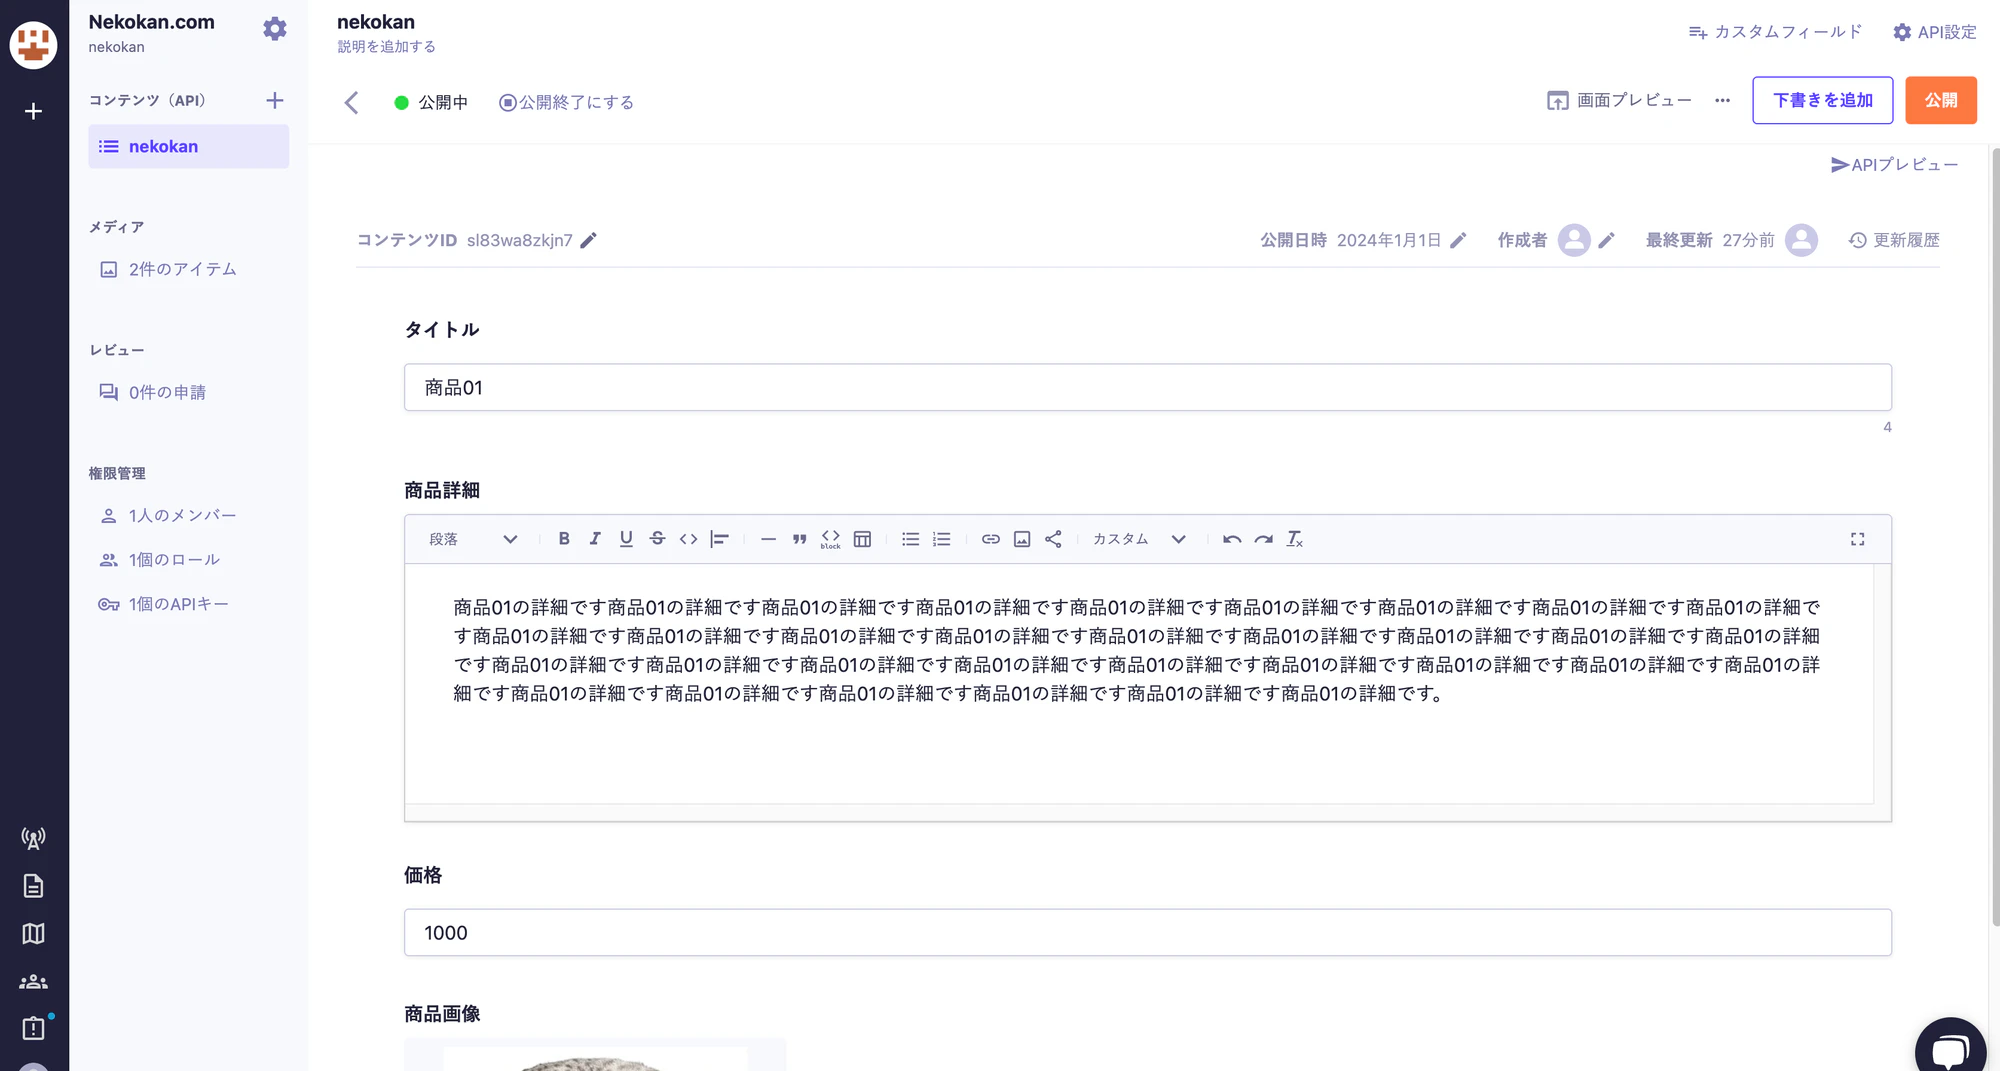Open text alignment option in toolbar
This screenshot has width=2000, height=1071.
(x=719, y=539)
